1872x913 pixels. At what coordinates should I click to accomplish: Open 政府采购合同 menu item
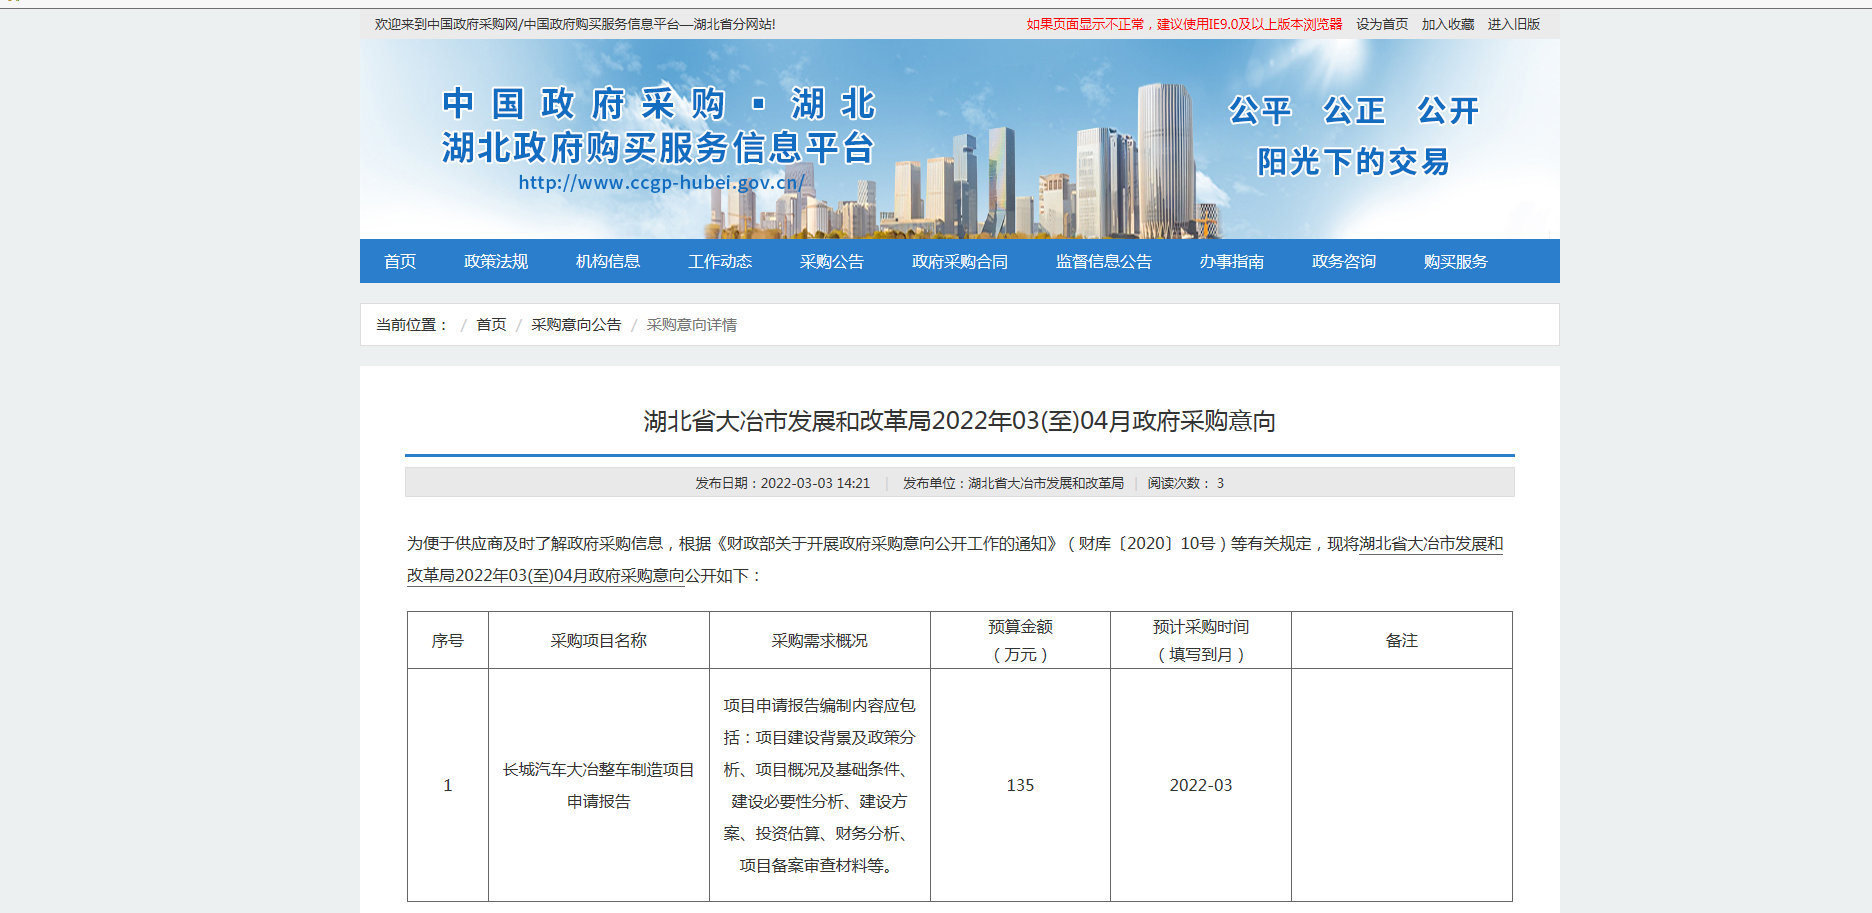960,261
